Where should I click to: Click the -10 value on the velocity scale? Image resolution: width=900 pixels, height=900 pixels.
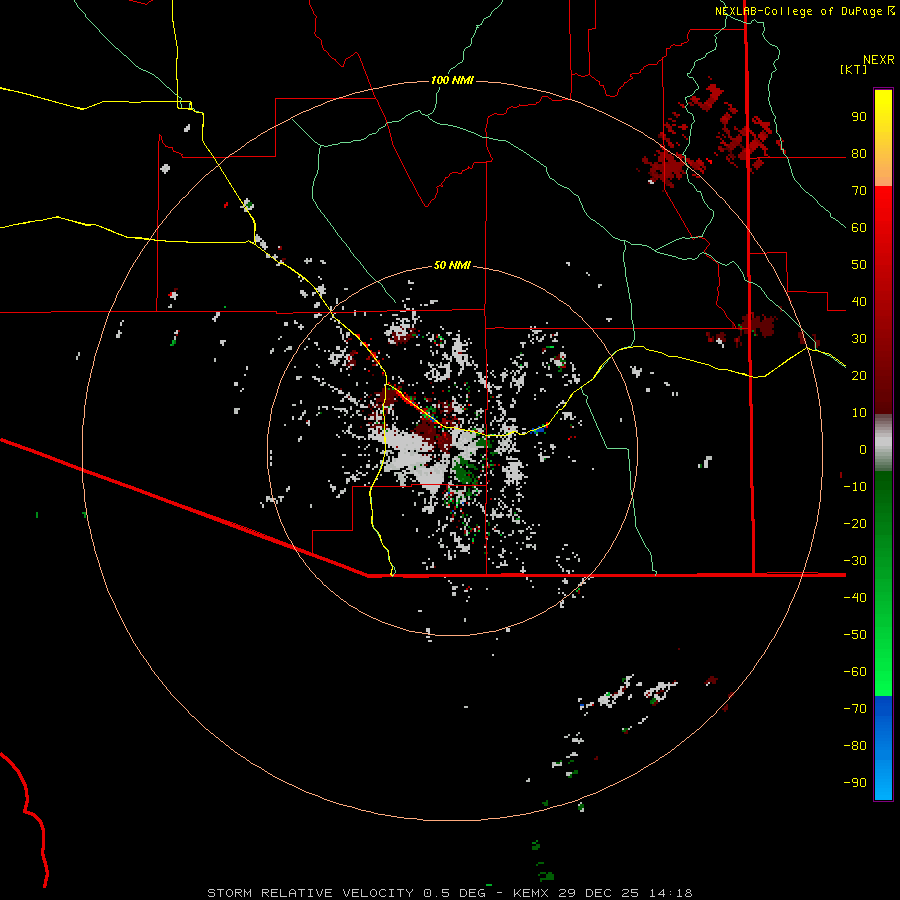(855, 487)
